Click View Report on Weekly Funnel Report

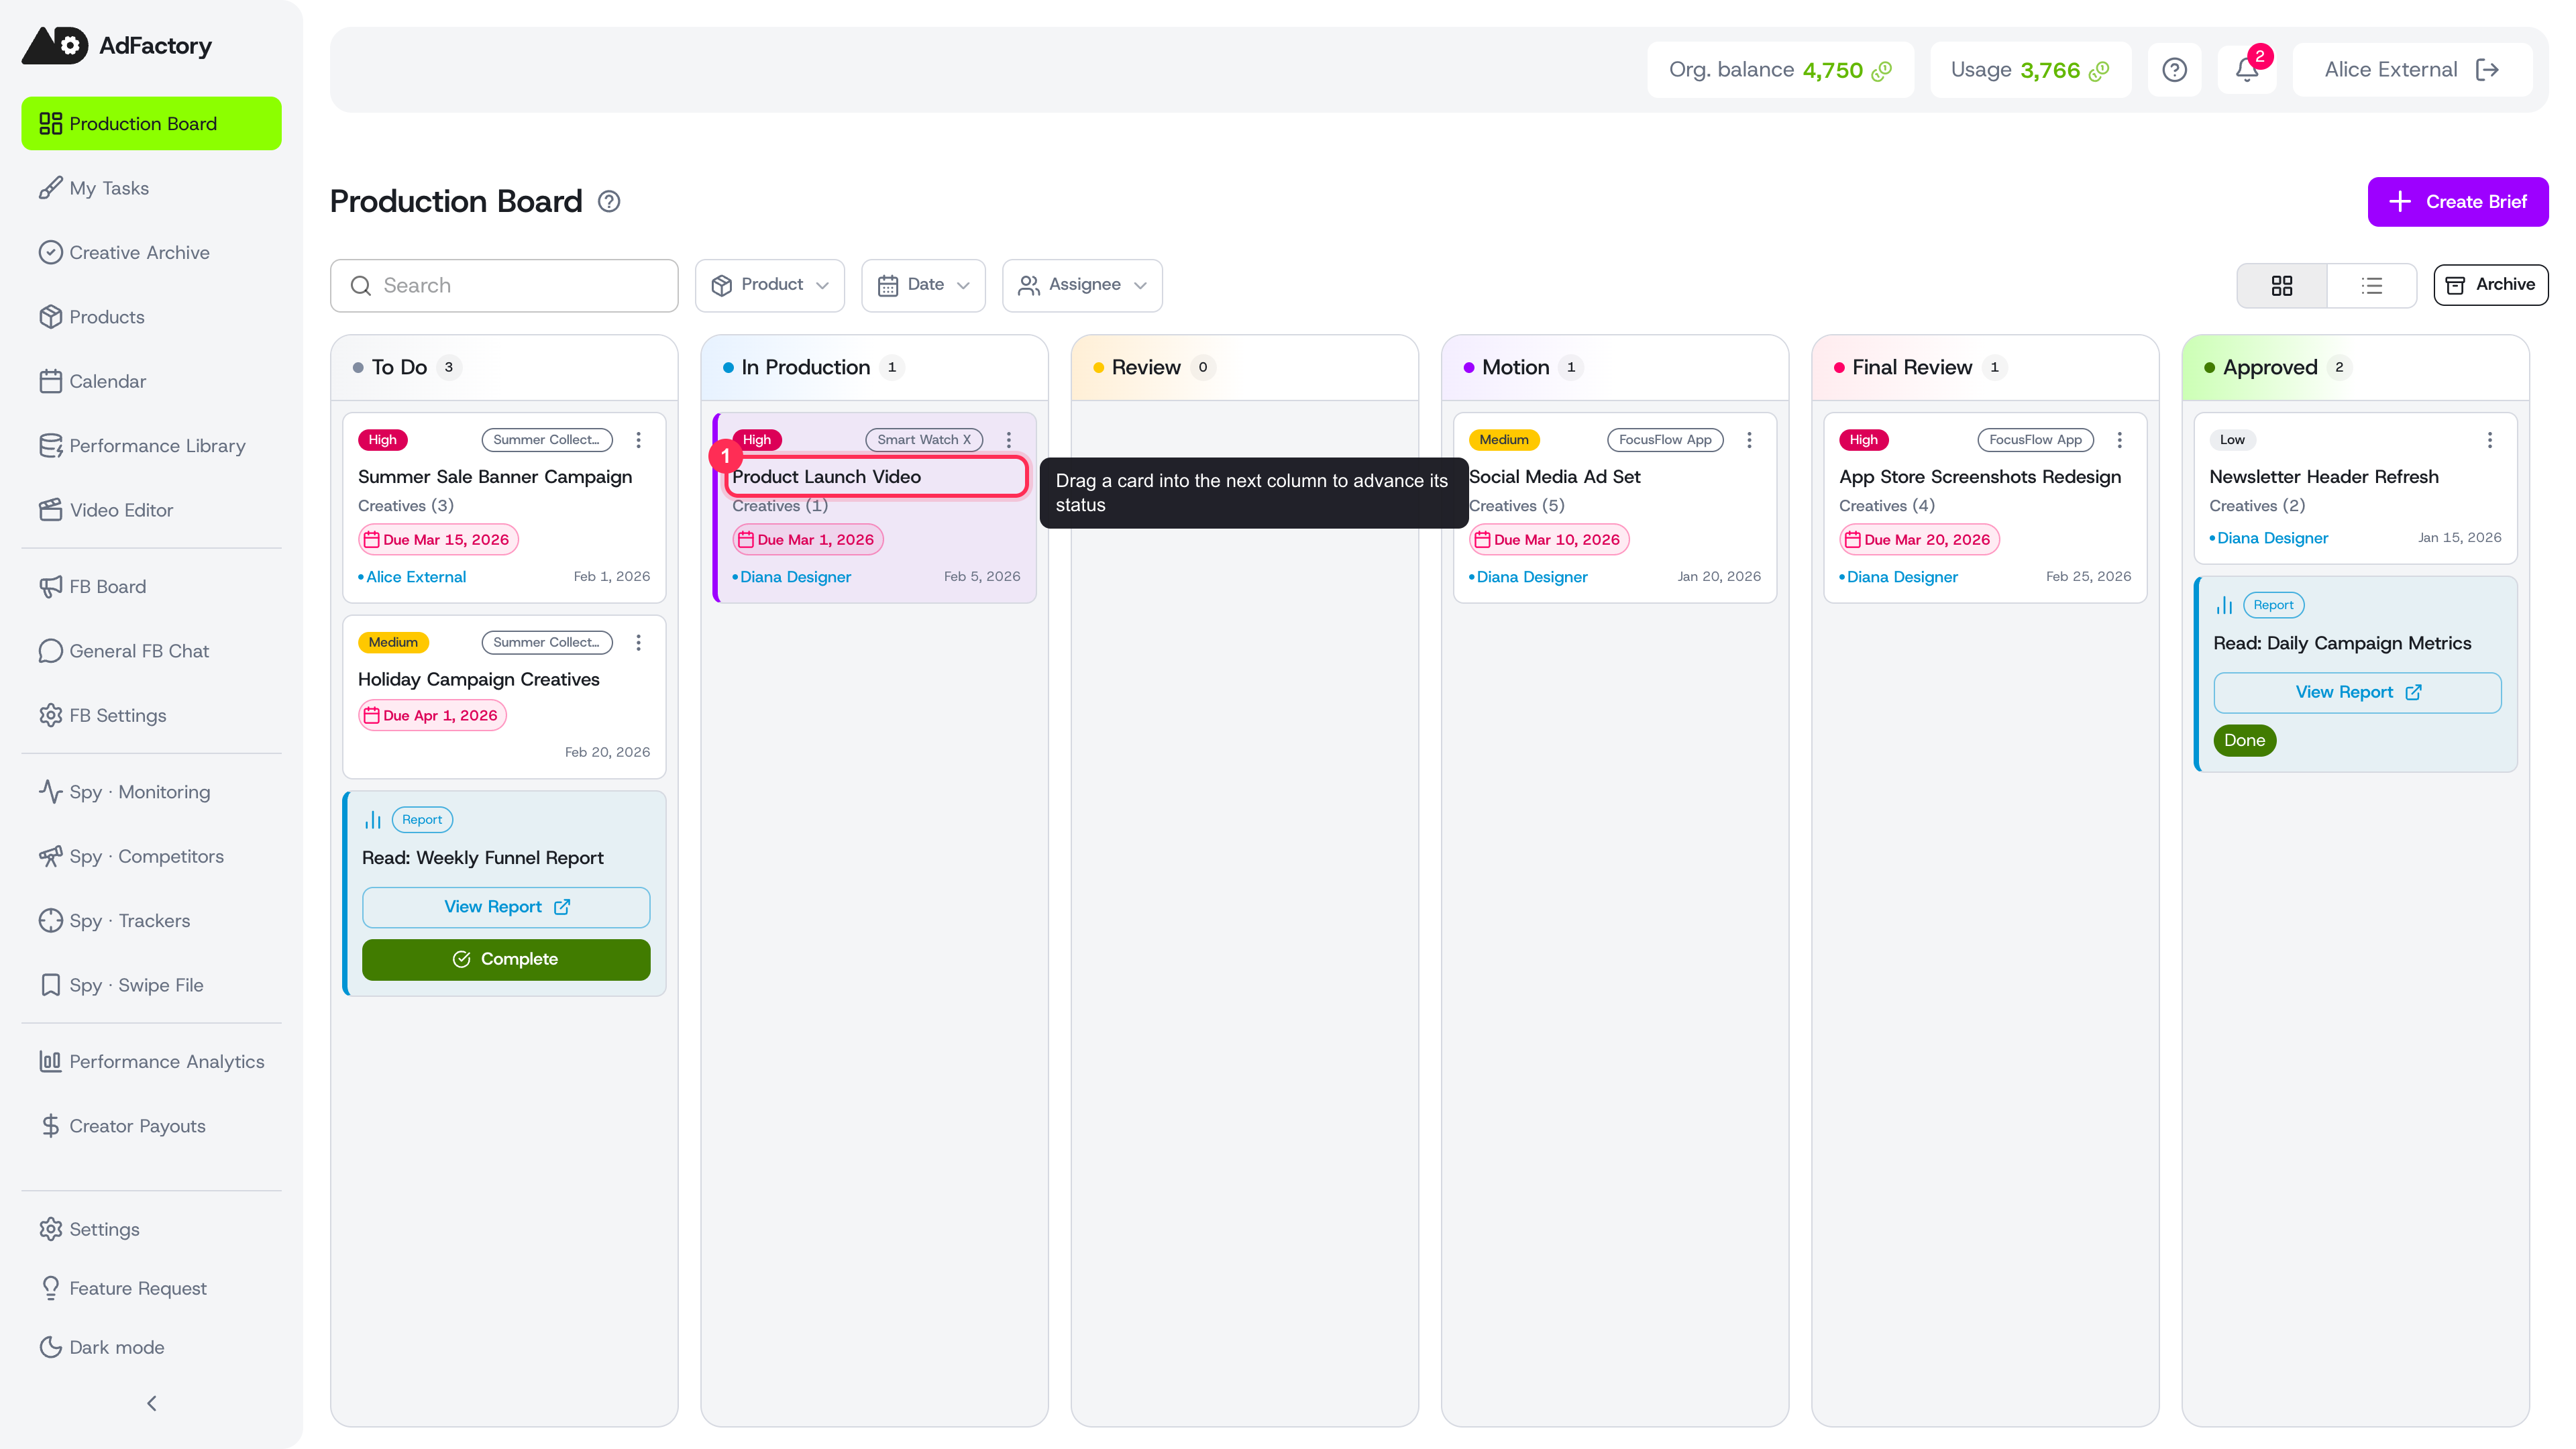[506, 907]
